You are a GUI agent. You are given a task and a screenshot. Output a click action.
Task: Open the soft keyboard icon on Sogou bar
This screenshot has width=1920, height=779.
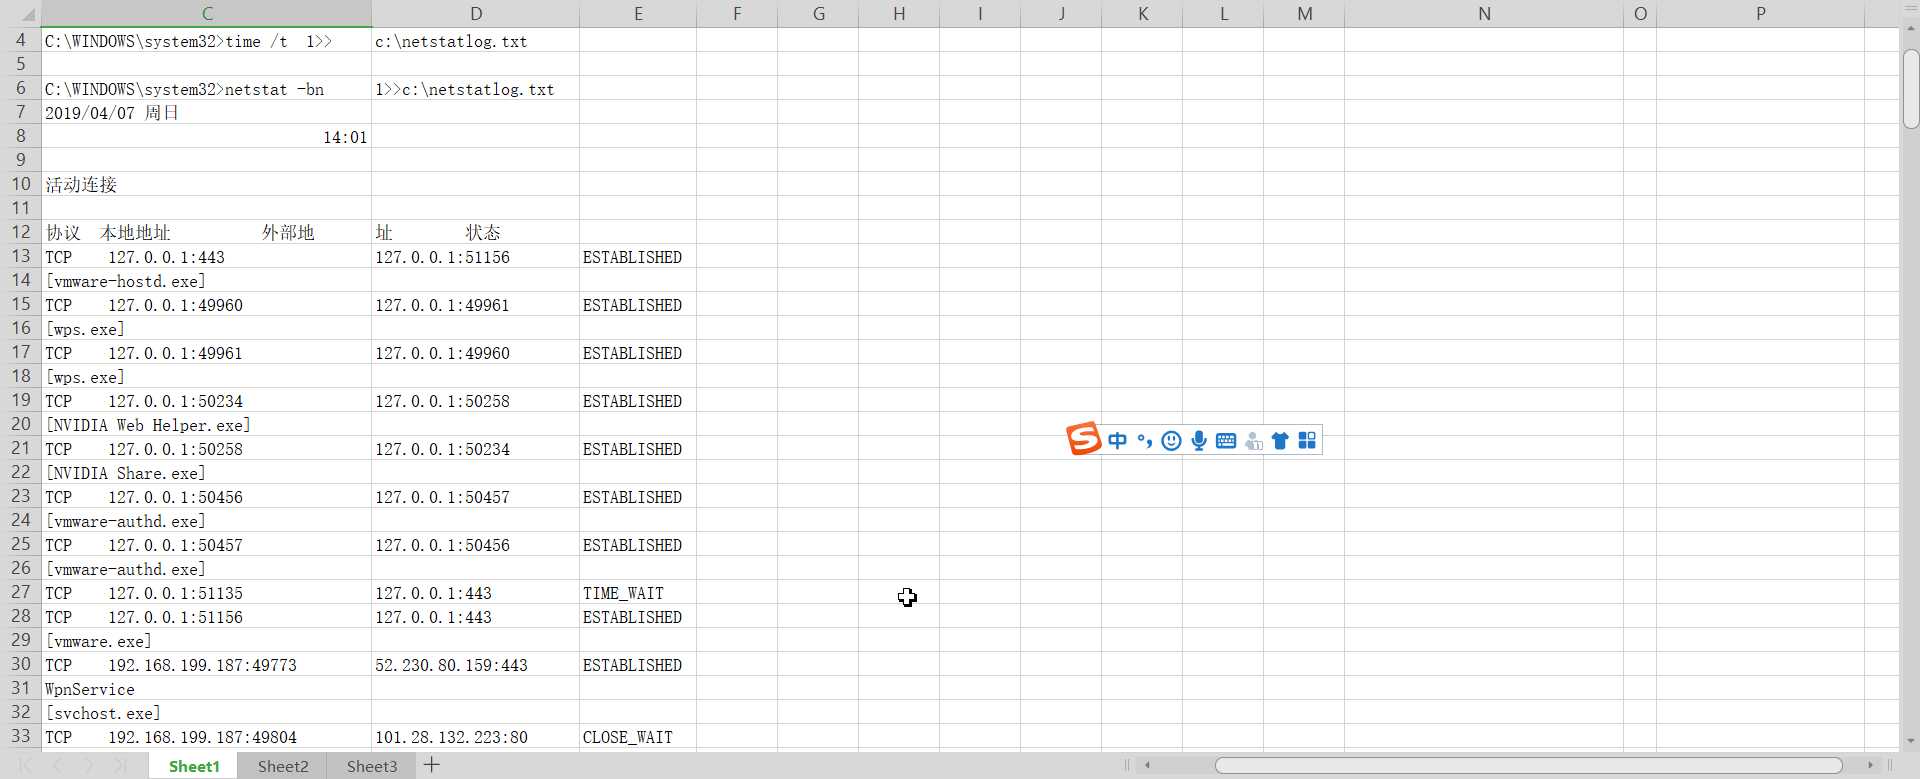[1226, 441]
